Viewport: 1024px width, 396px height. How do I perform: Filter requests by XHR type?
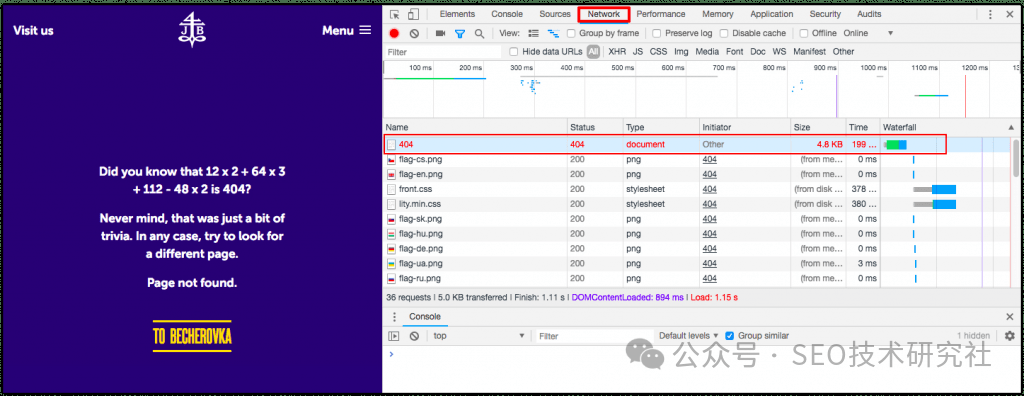[x=616, y=52]
